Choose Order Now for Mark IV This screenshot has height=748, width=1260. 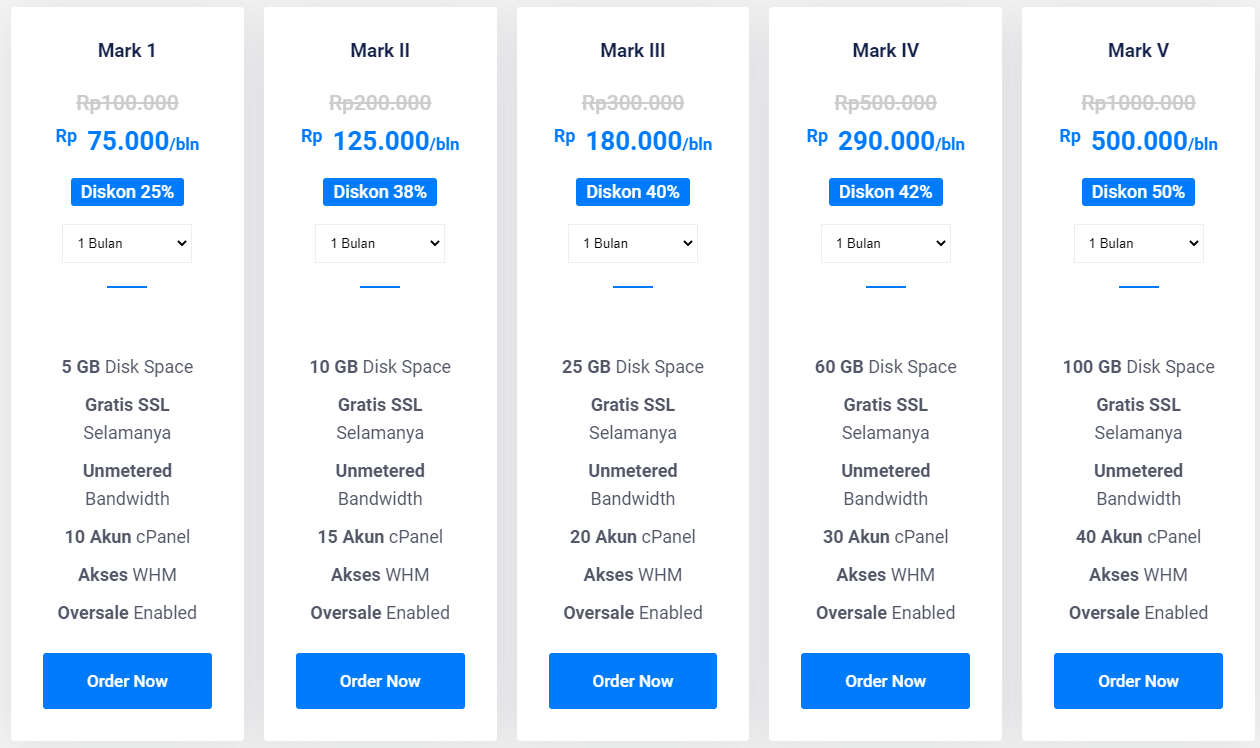tap(885, 681)
